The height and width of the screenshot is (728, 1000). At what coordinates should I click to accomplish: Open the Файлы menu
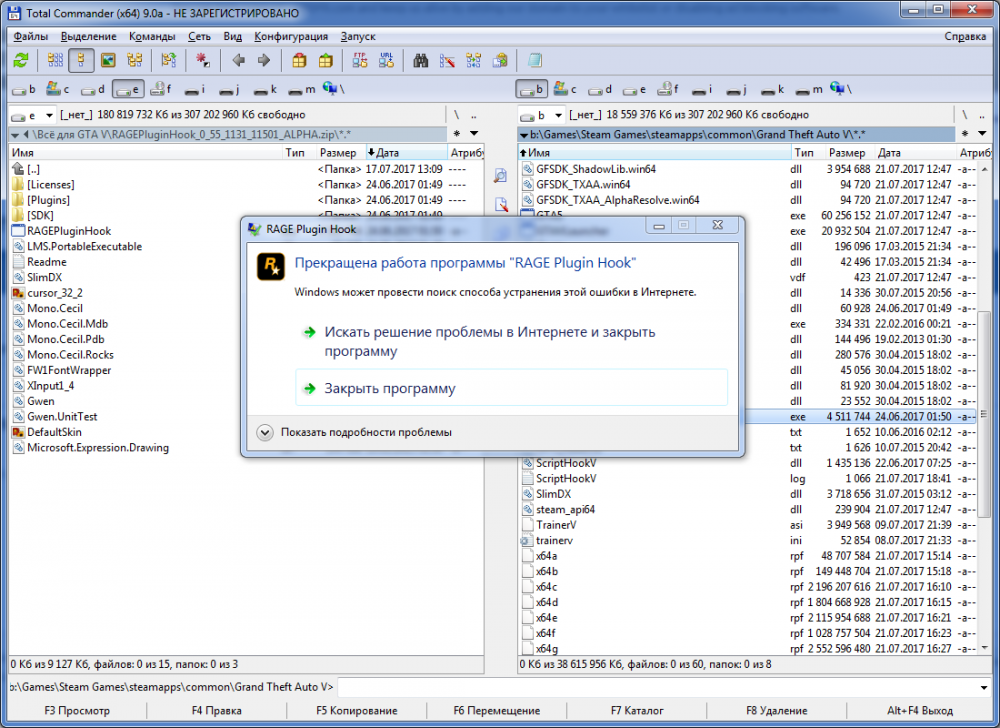31,36
